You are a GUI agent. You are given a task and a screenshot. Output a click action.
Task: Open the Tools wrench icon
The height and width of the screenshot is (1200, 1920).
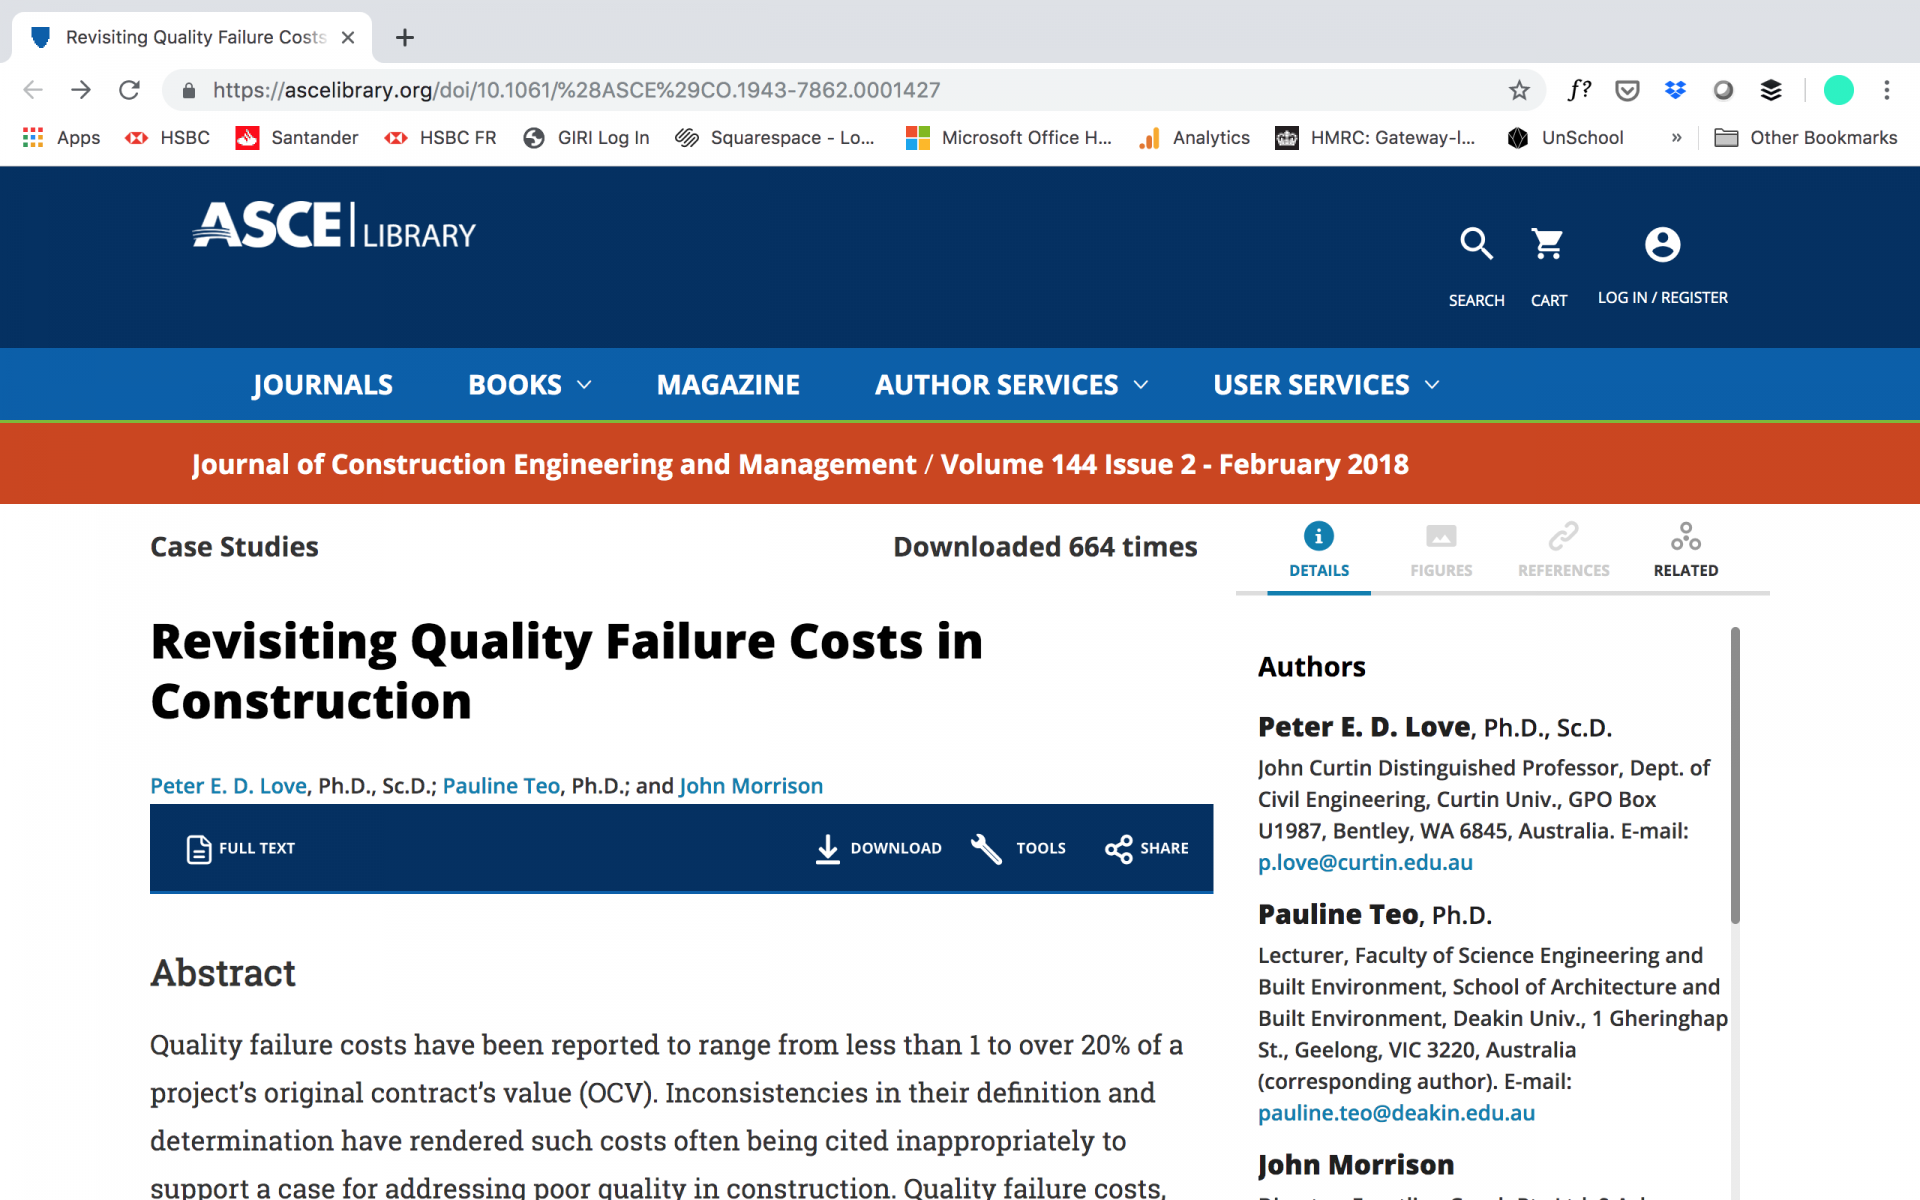pos(986,849)
